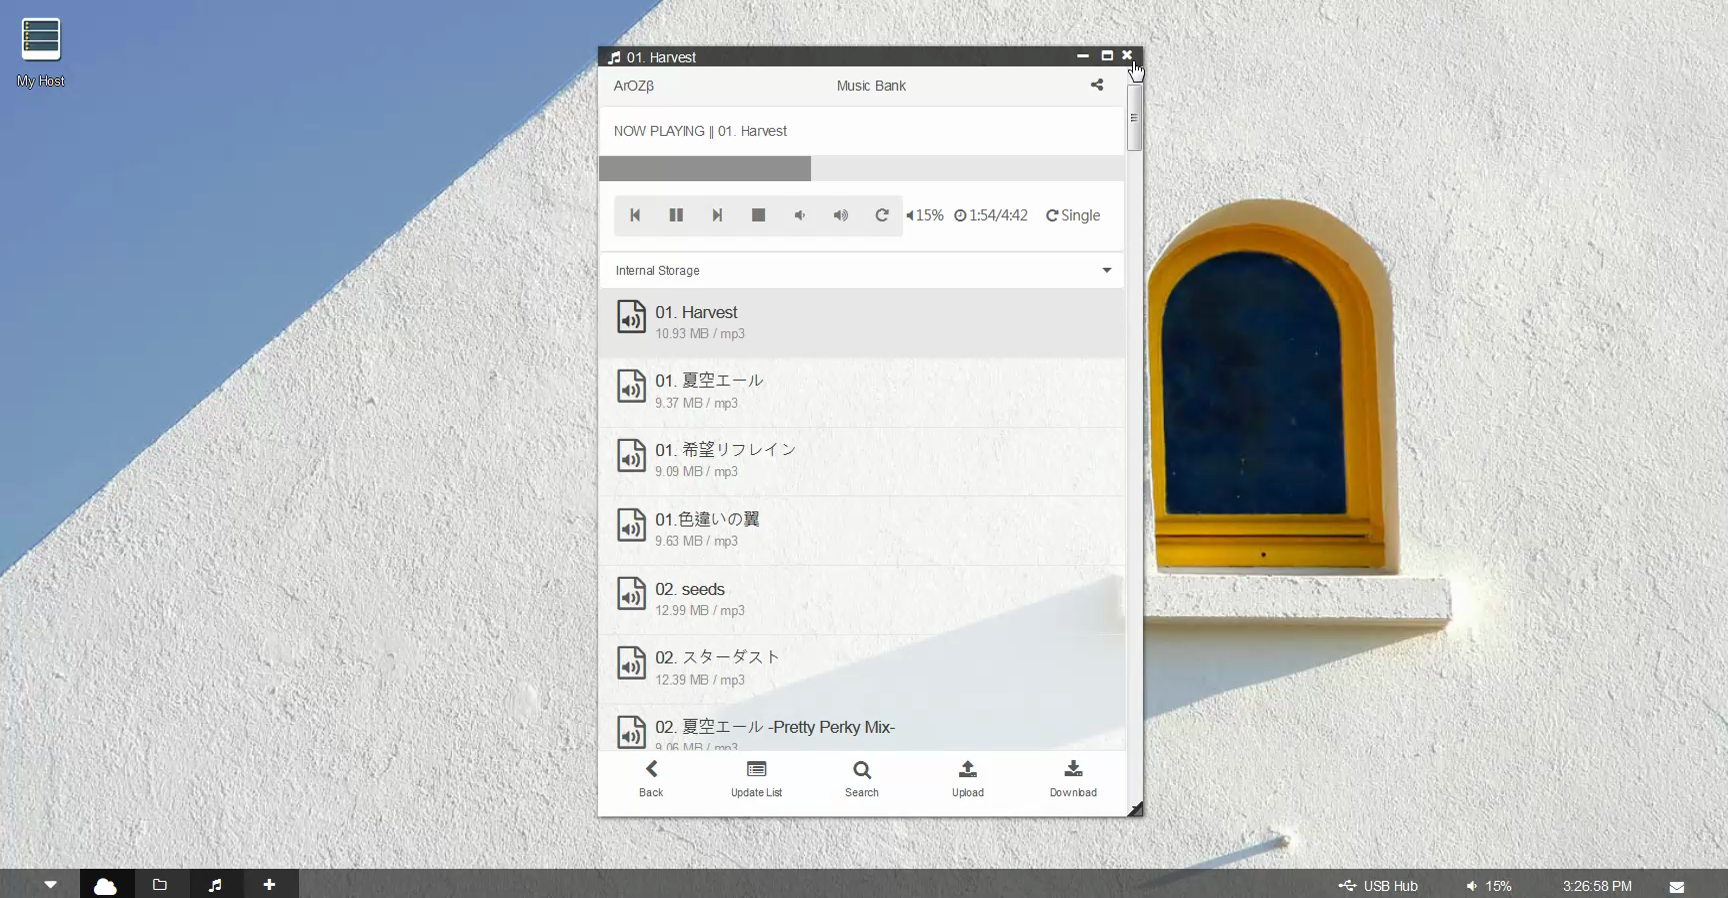Skip to the previous track
Viewport: 1728px width, 898px height.
pyautogui.click(x=635, y=215)
